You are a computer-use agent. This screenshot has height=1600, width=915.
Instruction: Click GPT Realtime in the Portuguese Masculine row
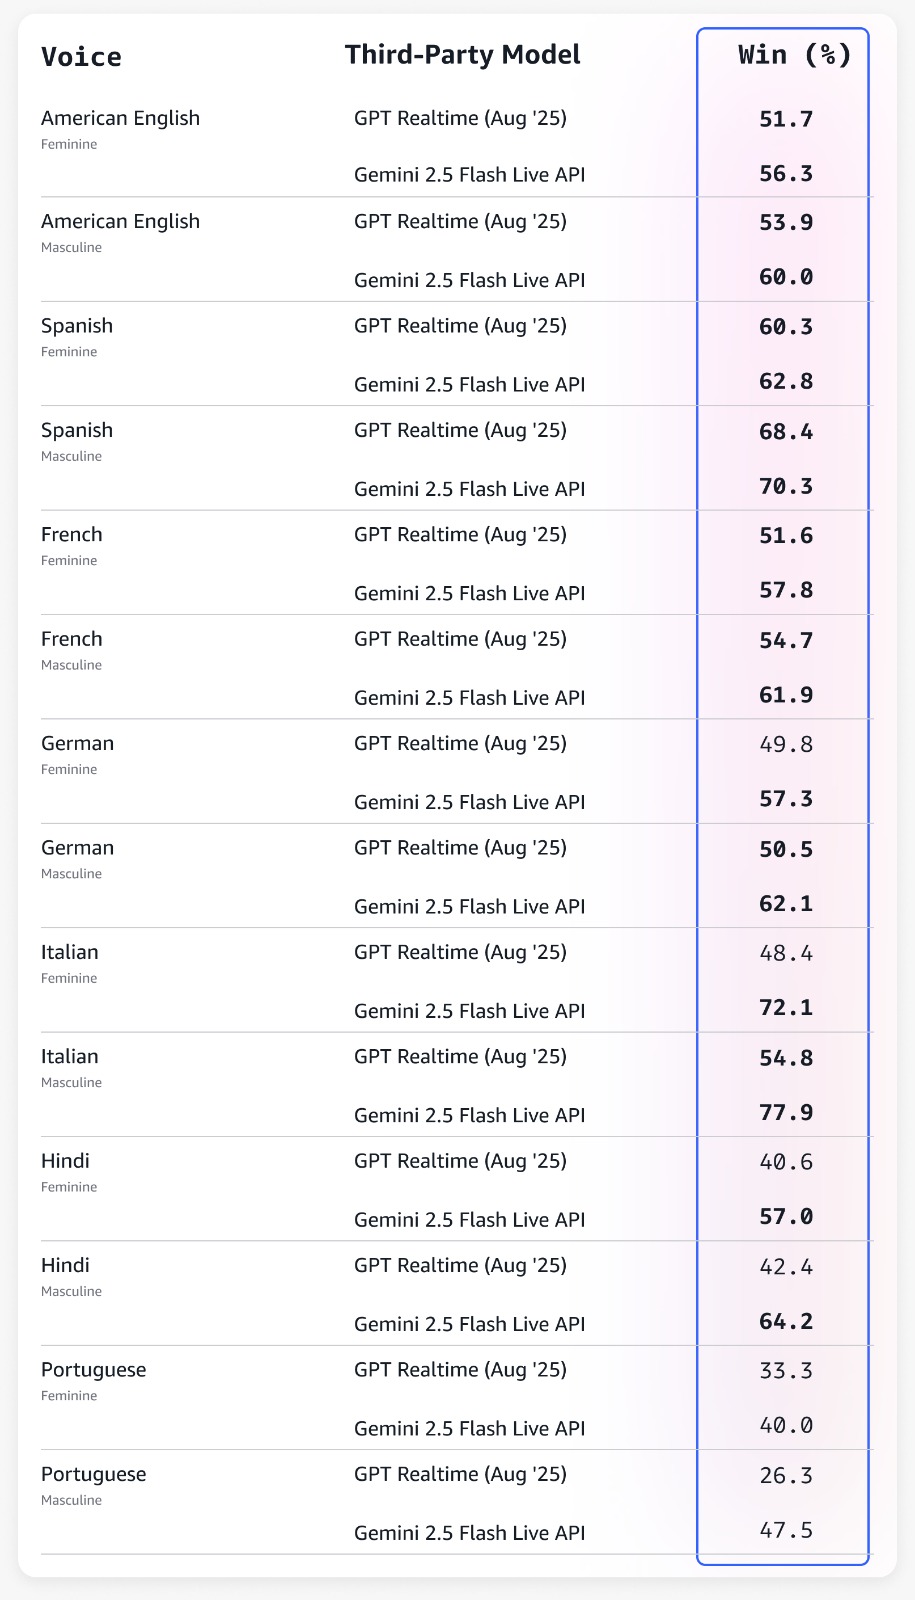pyautogui.click(x=460, y=1475)
